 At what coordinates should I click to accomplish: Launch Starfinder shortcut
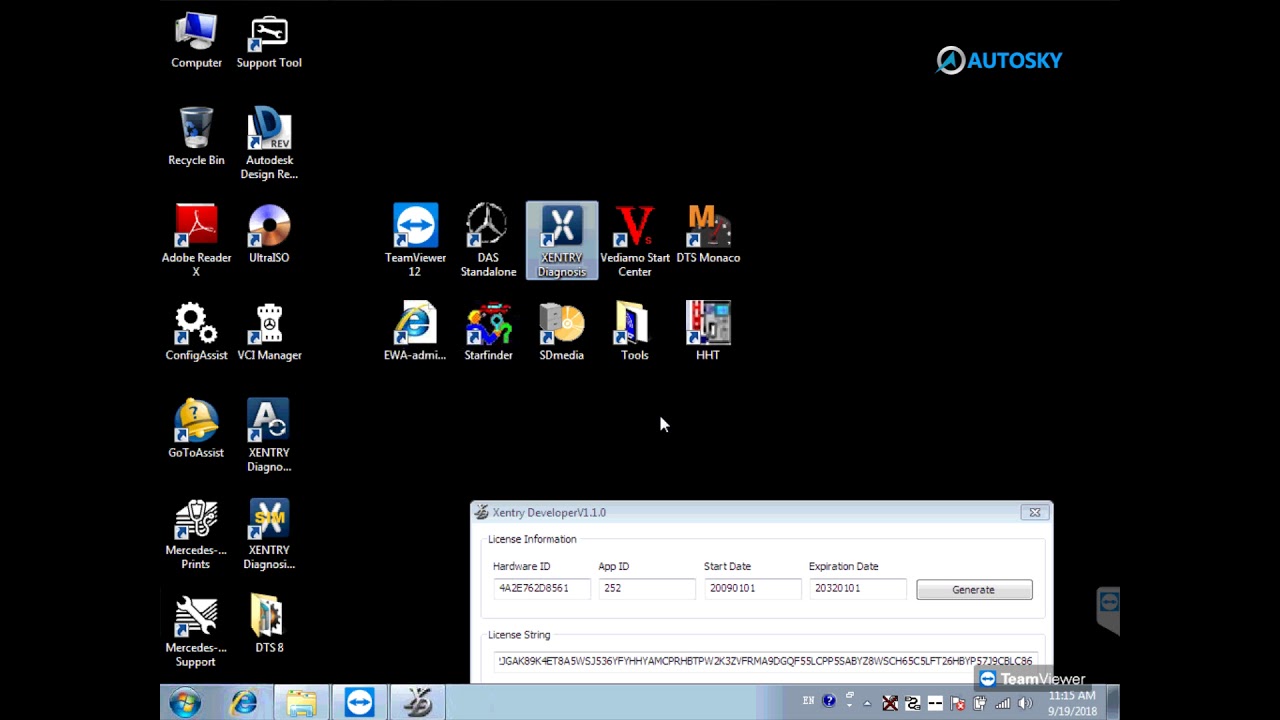[x=488, y=332]
